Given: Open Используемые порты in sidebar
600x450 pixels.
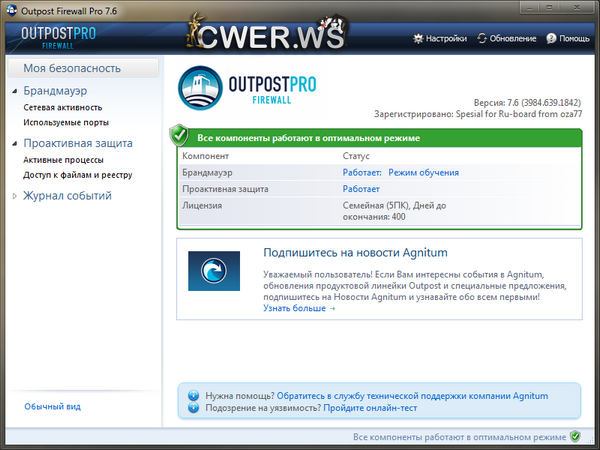Looking at the screenshot, I should [66, 122].
